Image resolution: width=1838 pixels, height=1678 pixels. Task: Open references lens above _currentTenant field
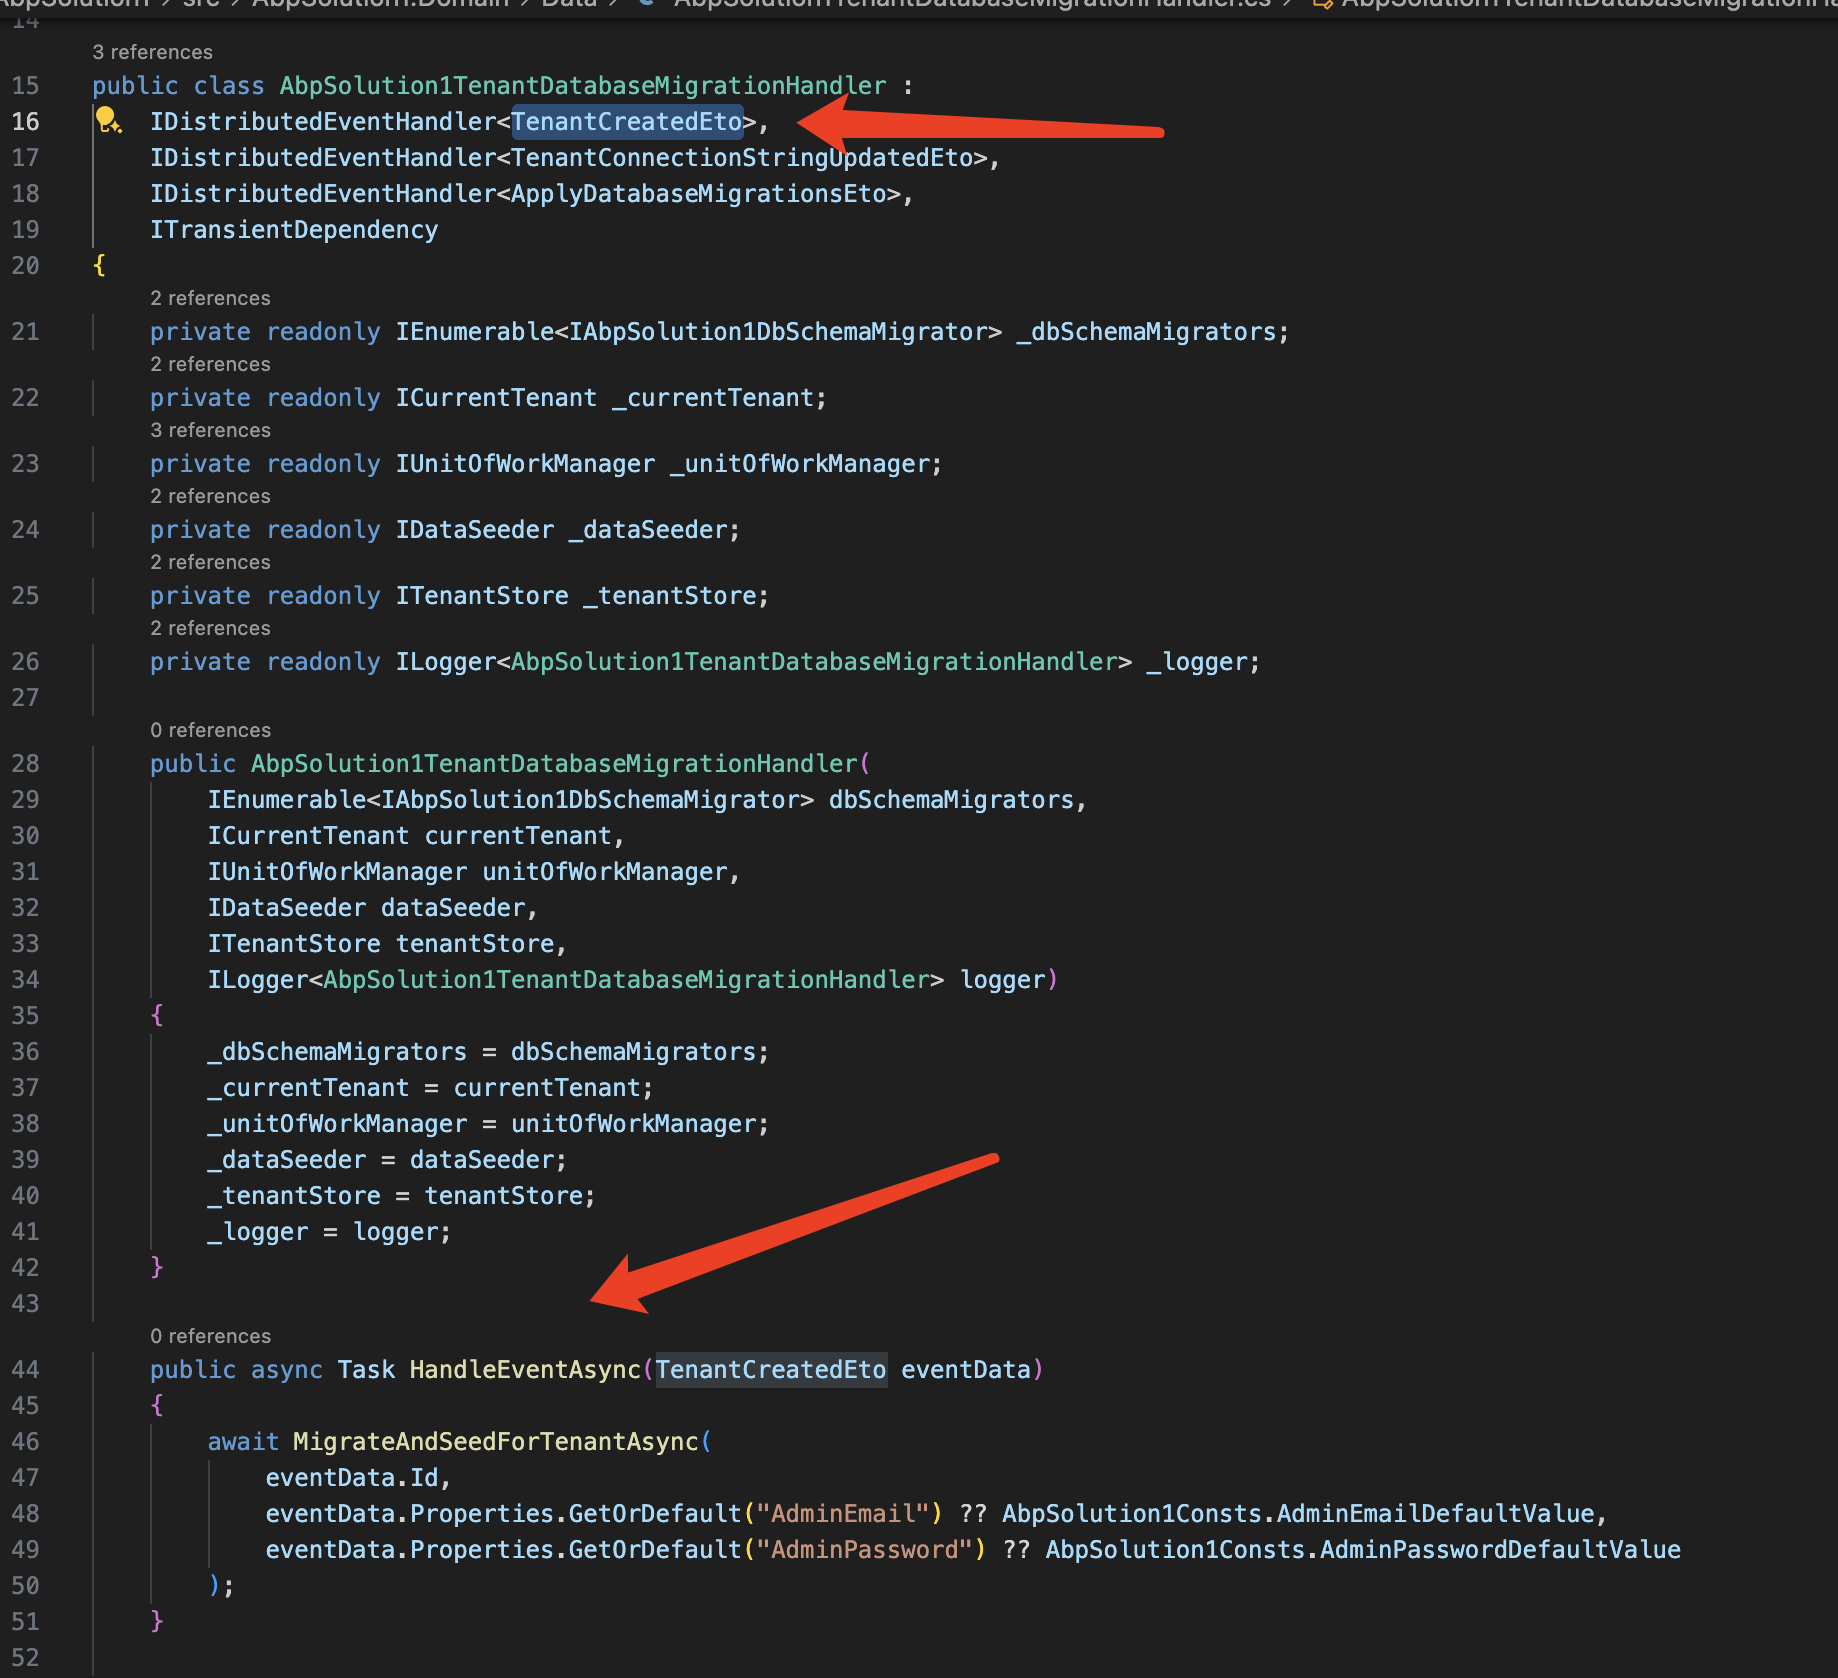pos(210,364)
